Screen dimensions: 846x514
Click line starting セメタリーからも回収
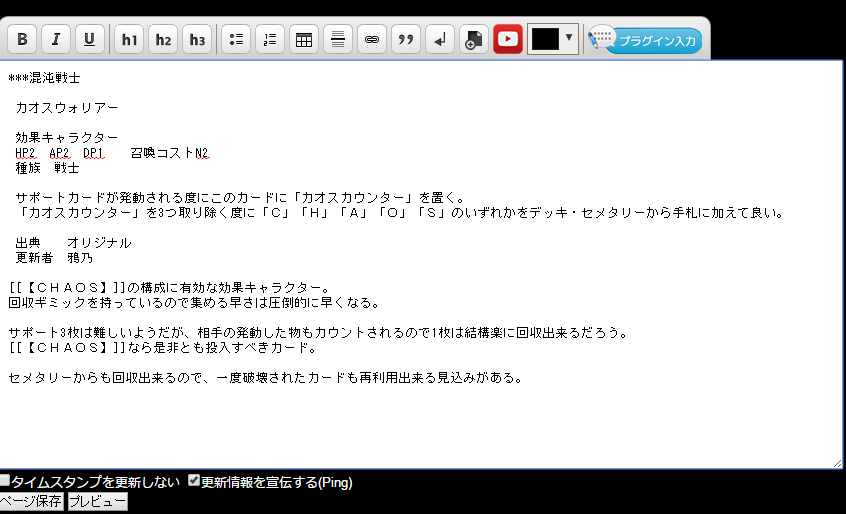click(x=267, y=378)
